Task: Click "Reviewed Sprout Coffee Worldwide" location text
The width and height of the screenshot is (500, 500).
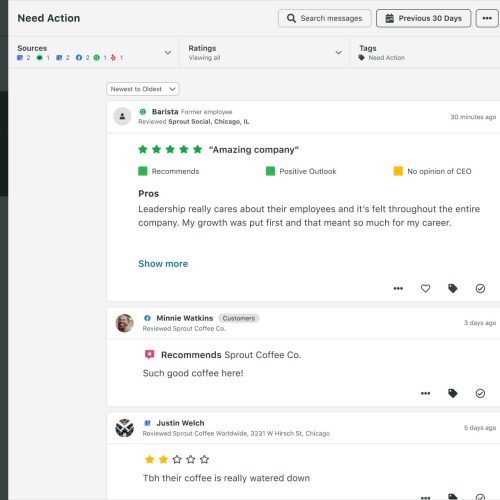Action: click(236, 434)
